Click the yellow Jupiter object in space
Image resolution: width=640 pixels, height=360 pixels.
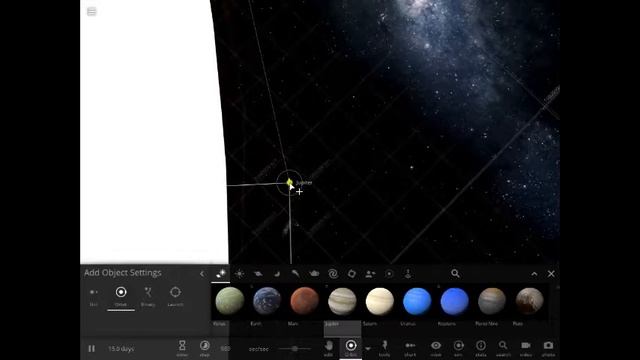289,182
